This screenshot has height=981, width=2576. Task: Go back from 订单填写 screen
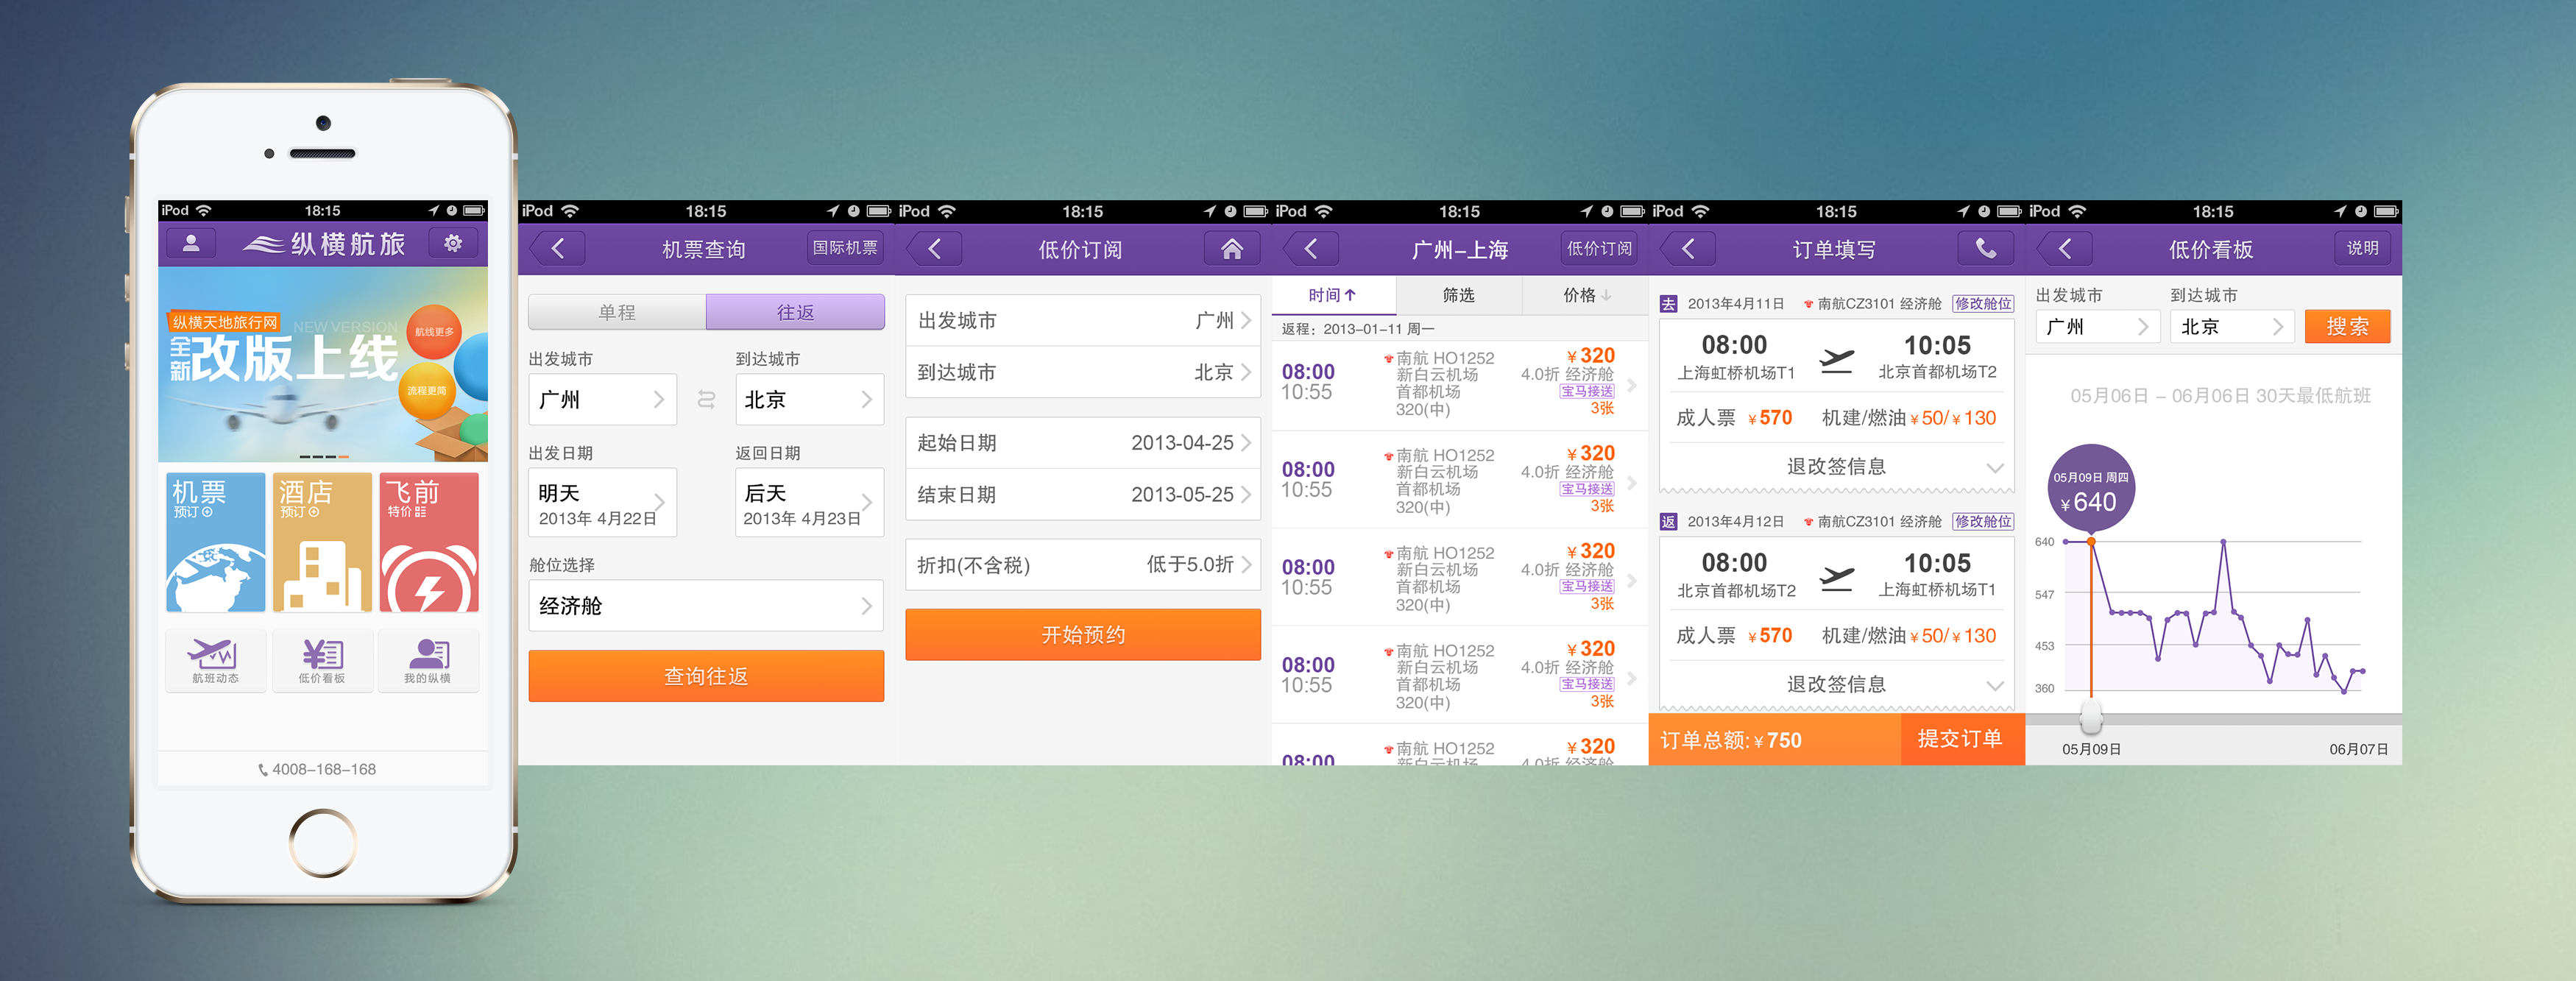[x=1689, y=248]
